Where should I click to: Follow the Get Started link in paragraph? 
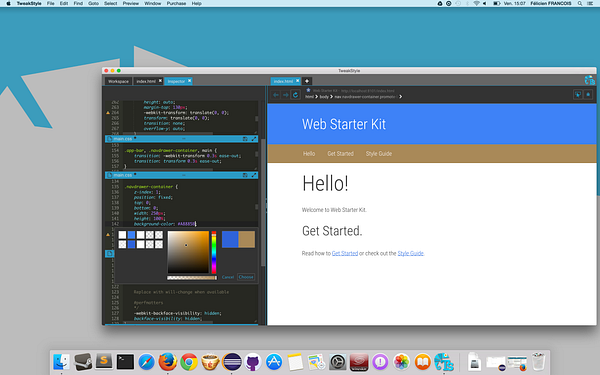tap(345, 253)
